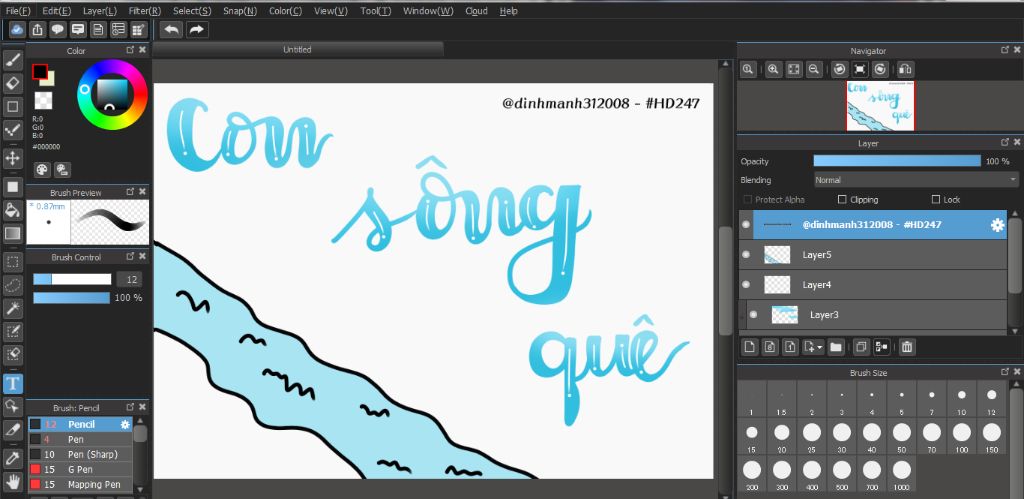
Task: Hide the @dinhmanh312008 - #HD247 layer
Action: click(746, 225)
